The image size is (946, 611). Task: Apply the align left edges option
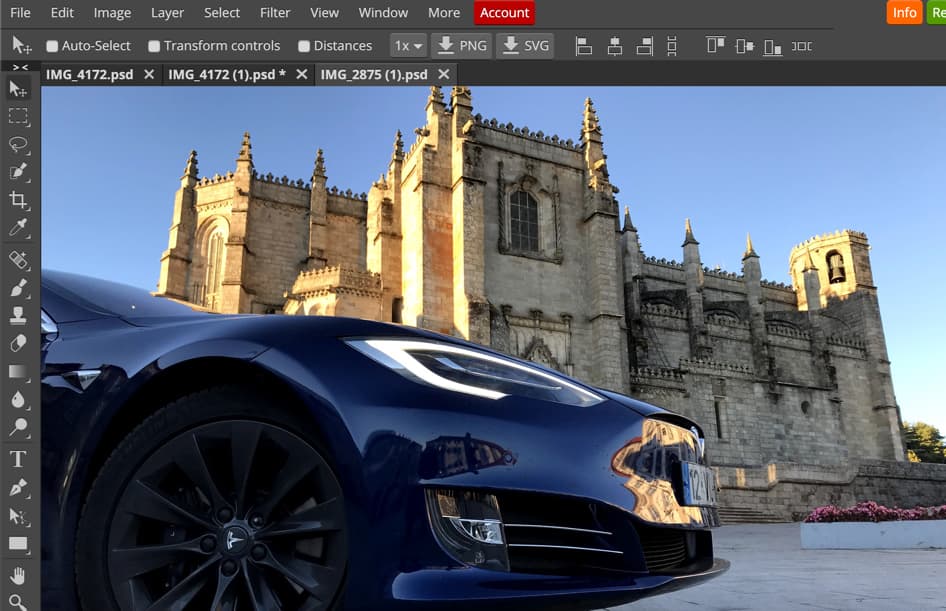[583, 45]
